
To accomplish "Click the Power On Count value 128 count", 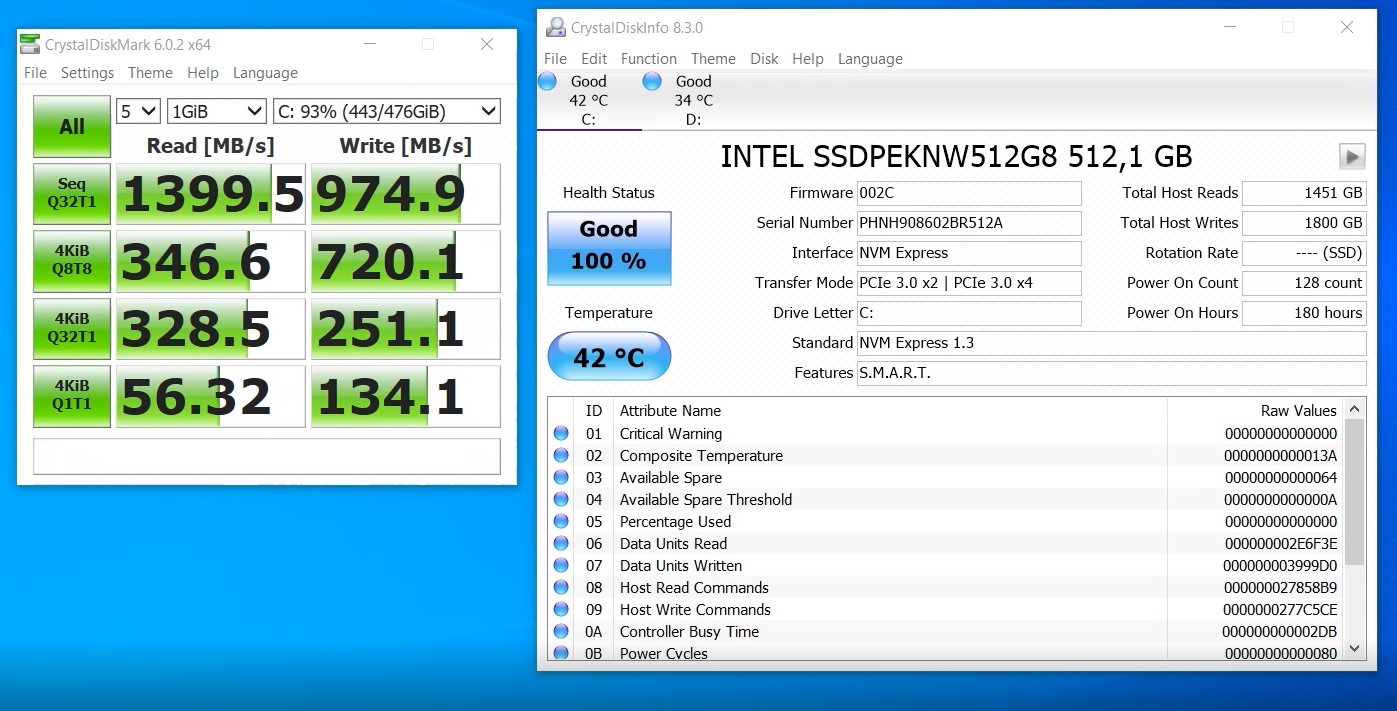I will (1304, 283).
